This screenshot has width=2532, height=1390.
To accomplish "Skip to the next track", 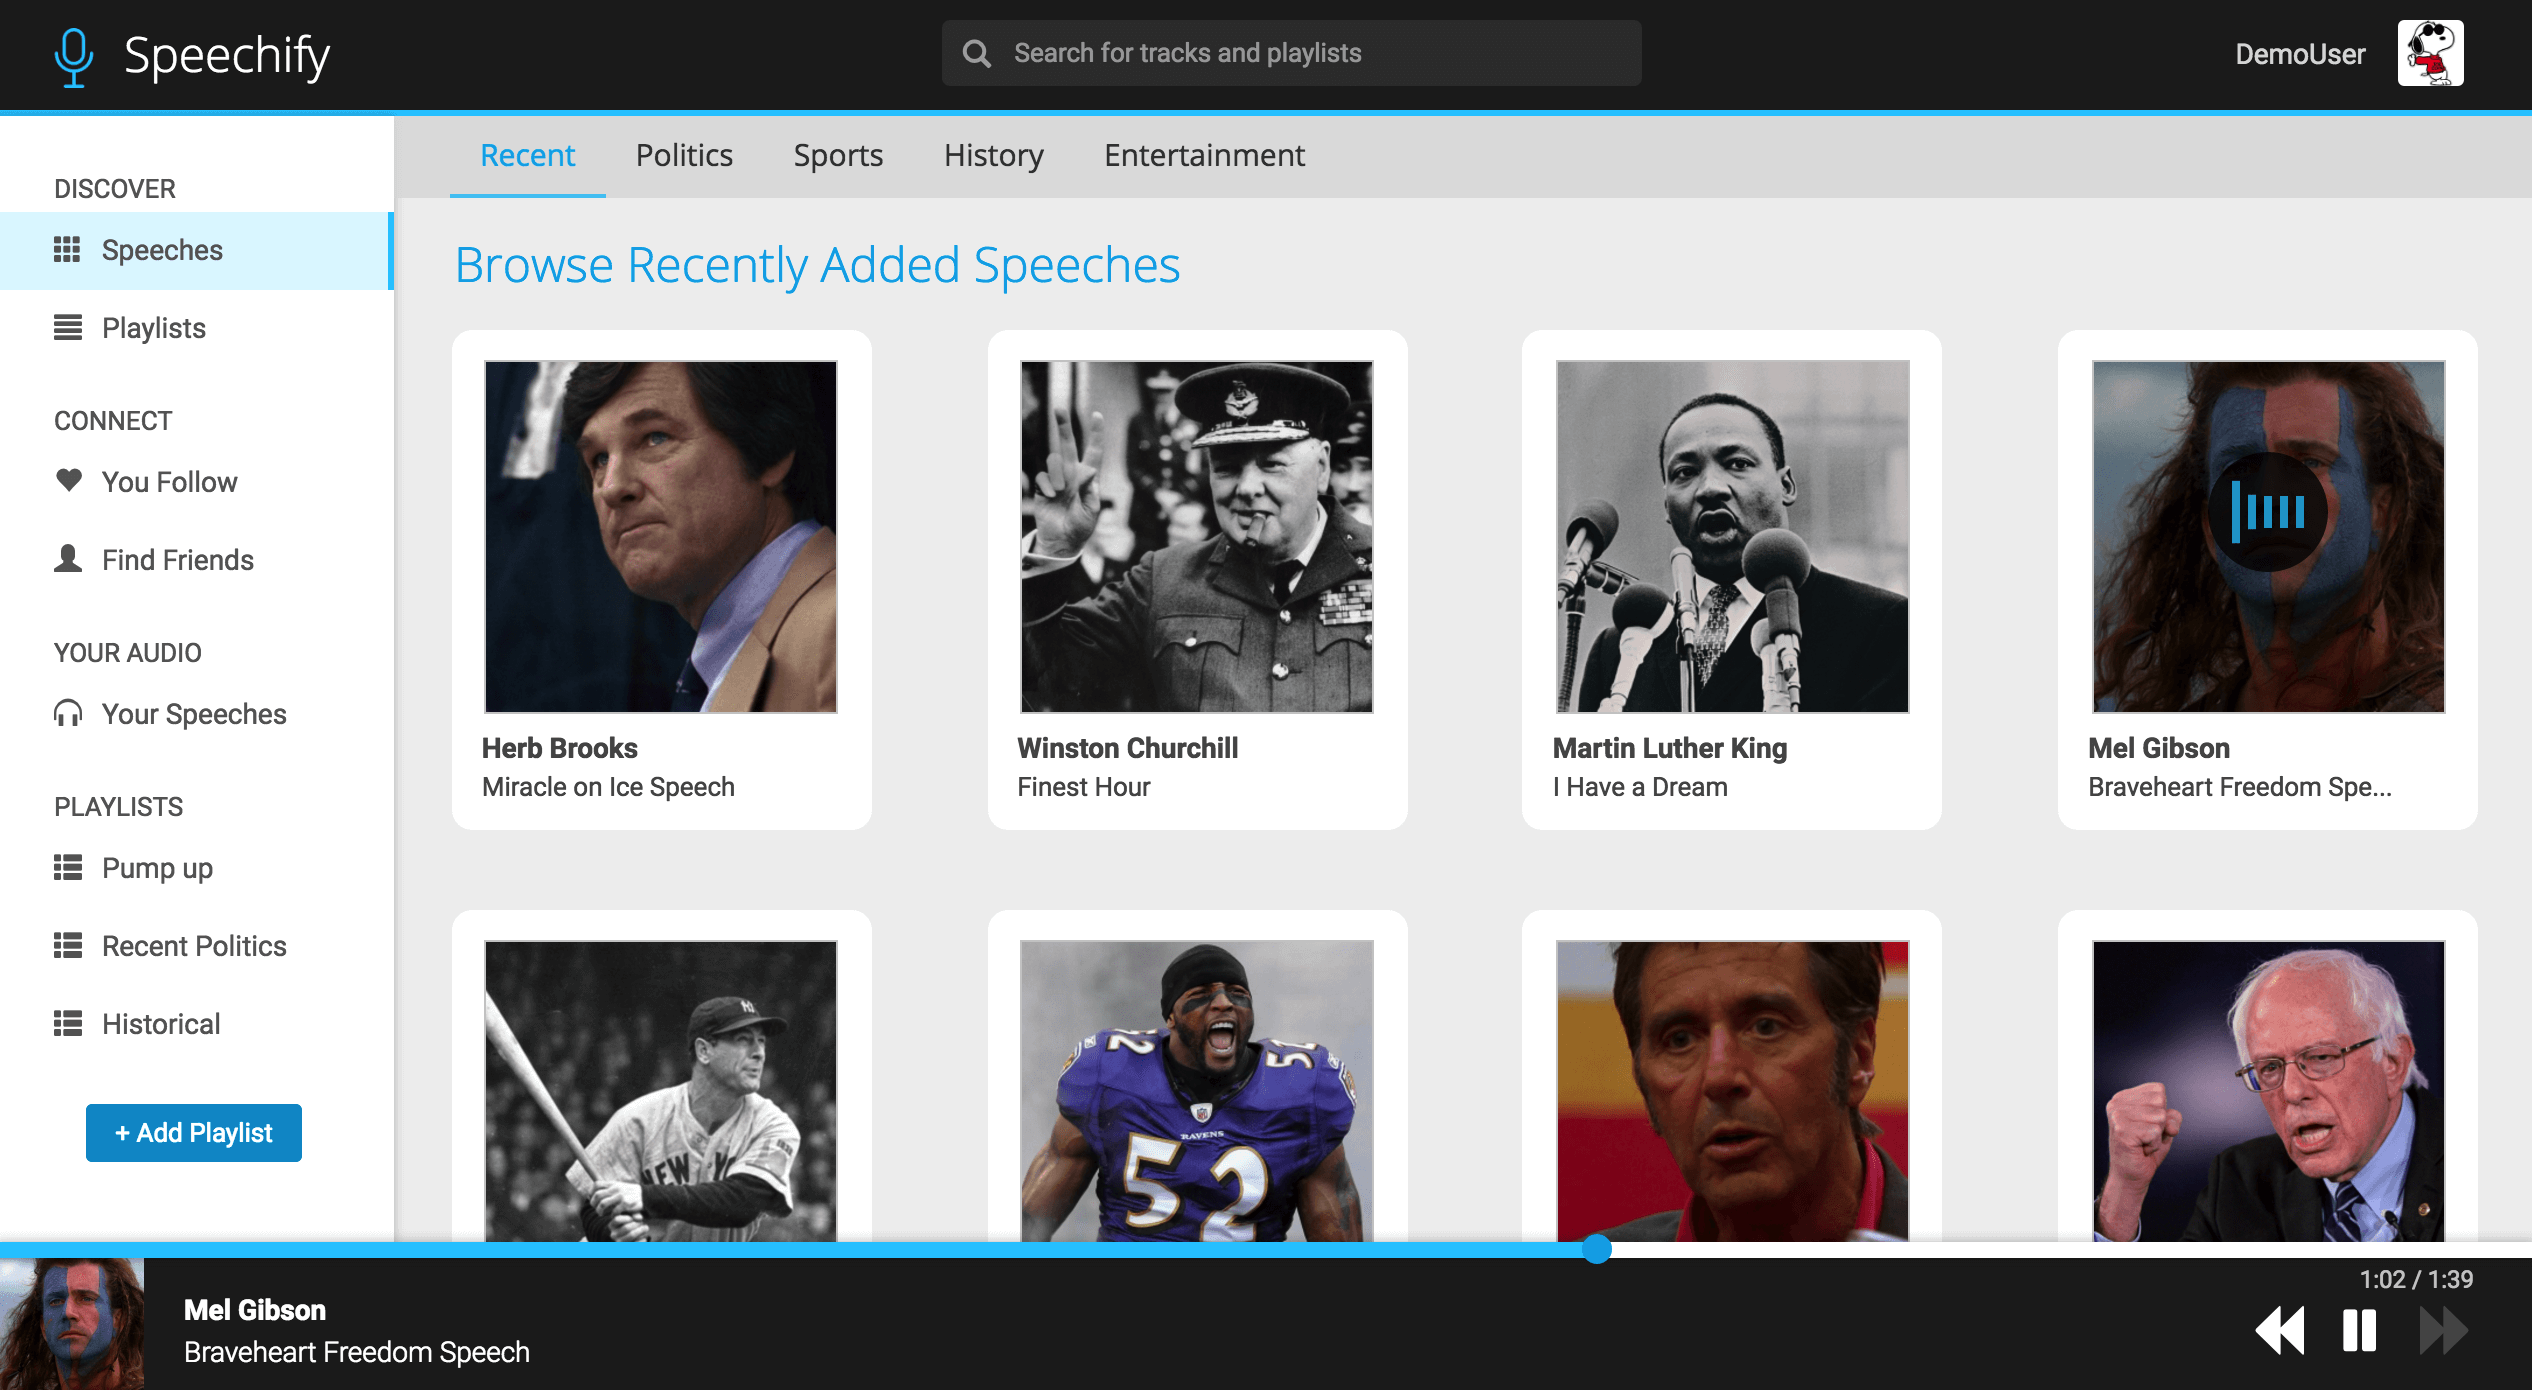I will (x=2442, y=1331).
